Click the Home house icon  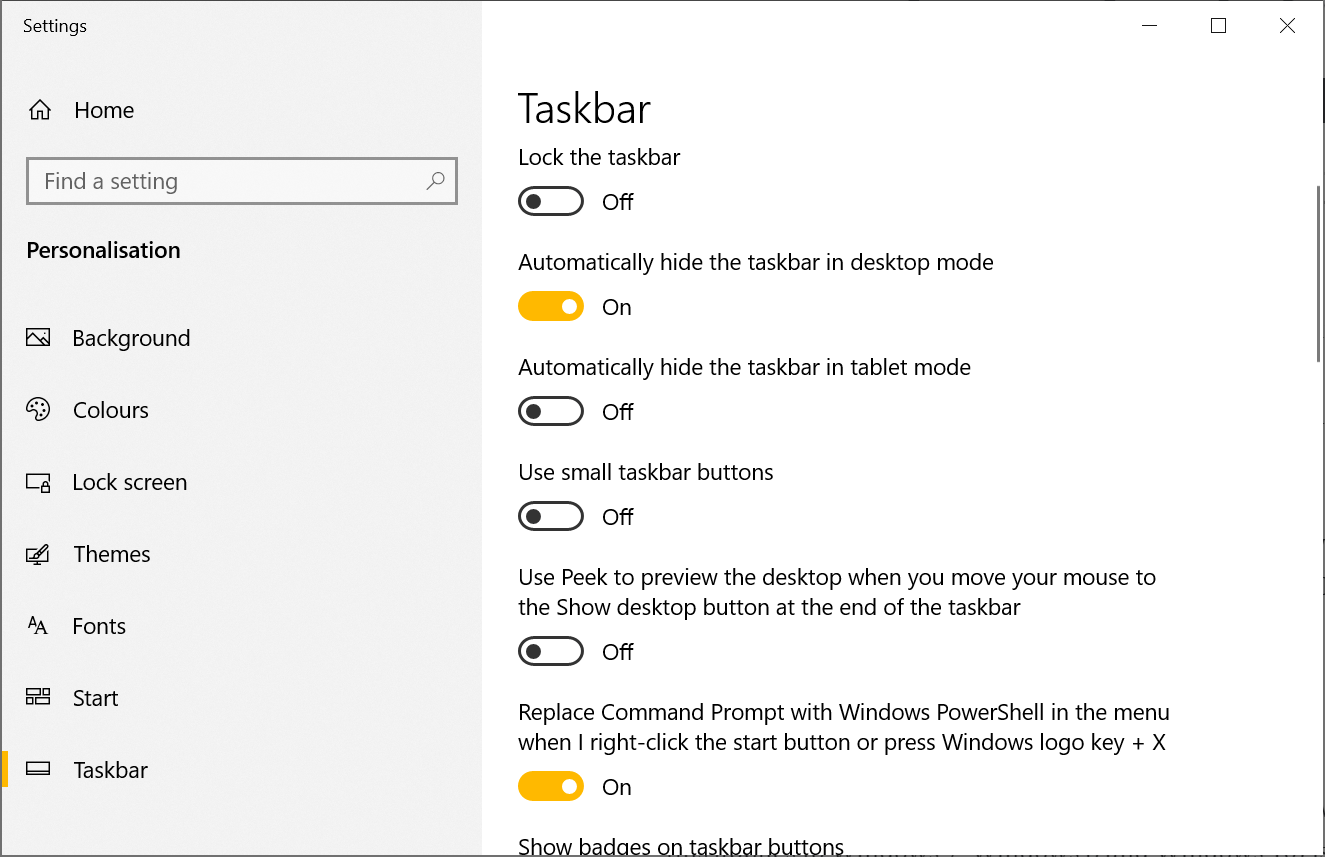[39, 110]
